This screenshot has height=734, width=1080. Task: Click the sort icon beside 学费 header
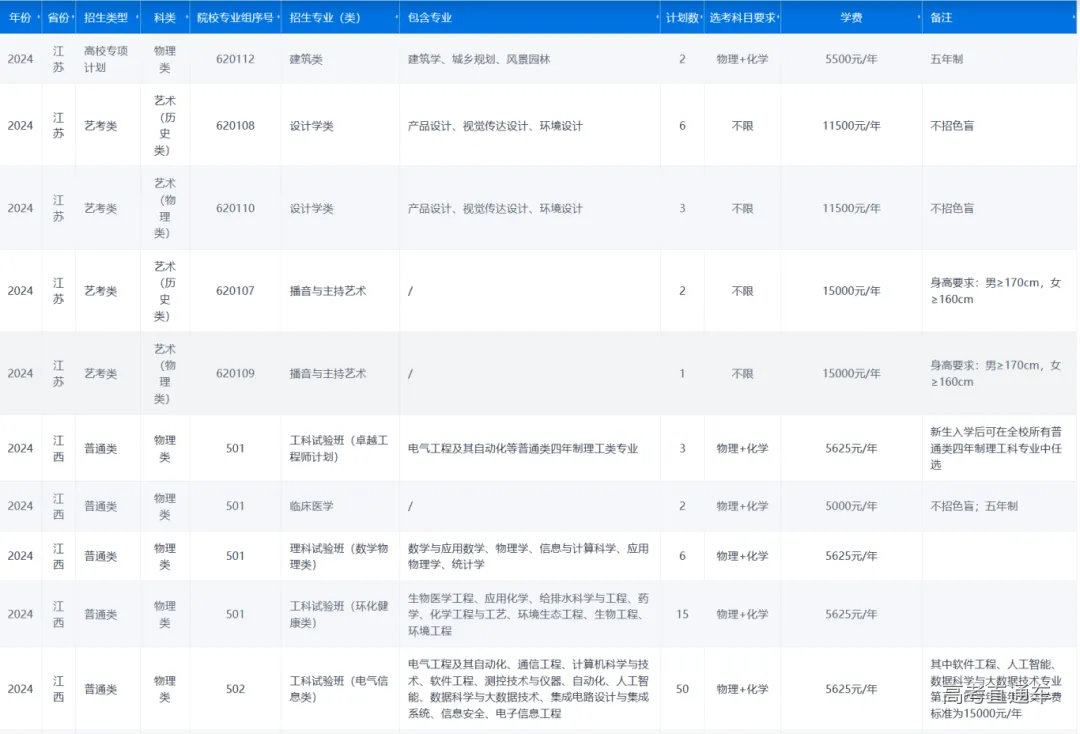pos(918,17)
